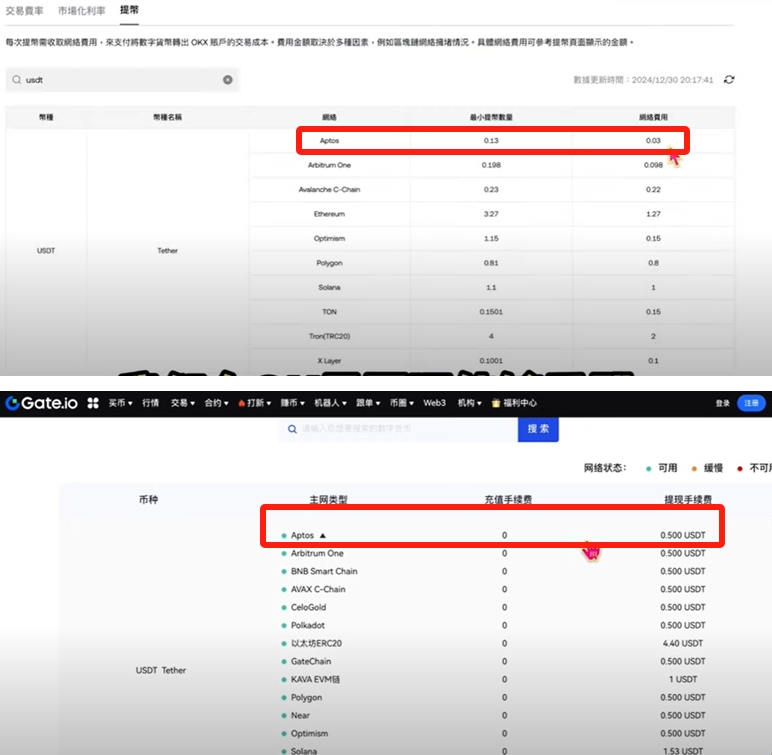Click the 1.53 USDT withdrawal fee
Screen dimensions: 772x755
[x=682, y=751]
